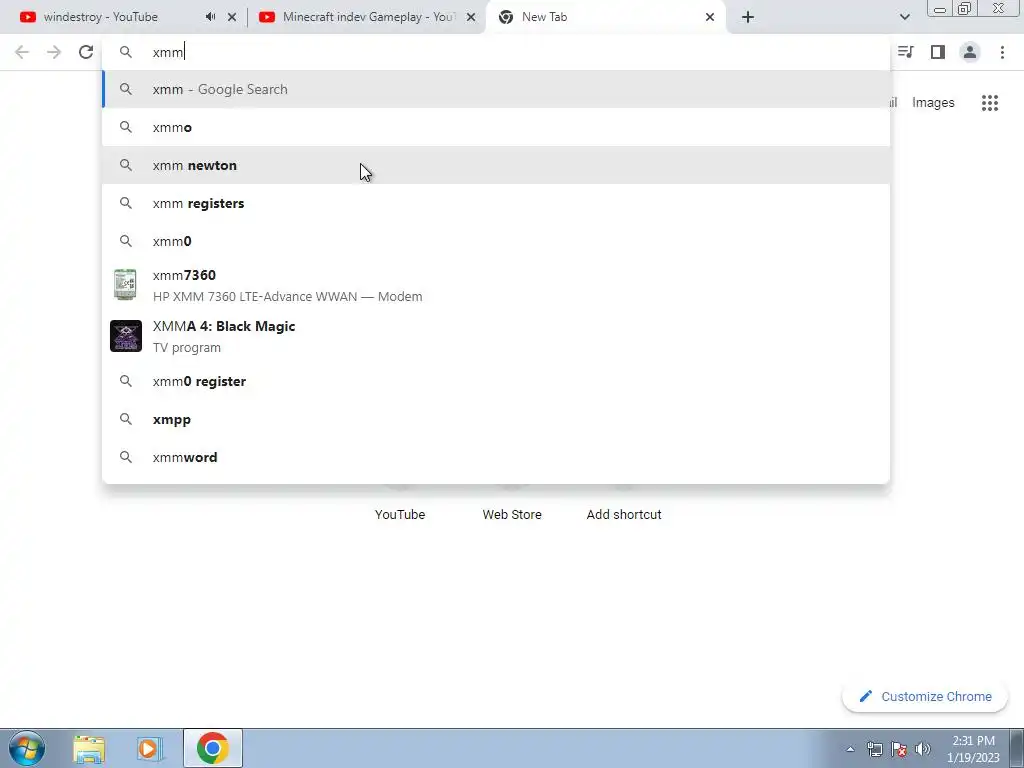Viewport: 1024px width, 768px height.
Task: Open the Images link
Action: tap(933, 103)
